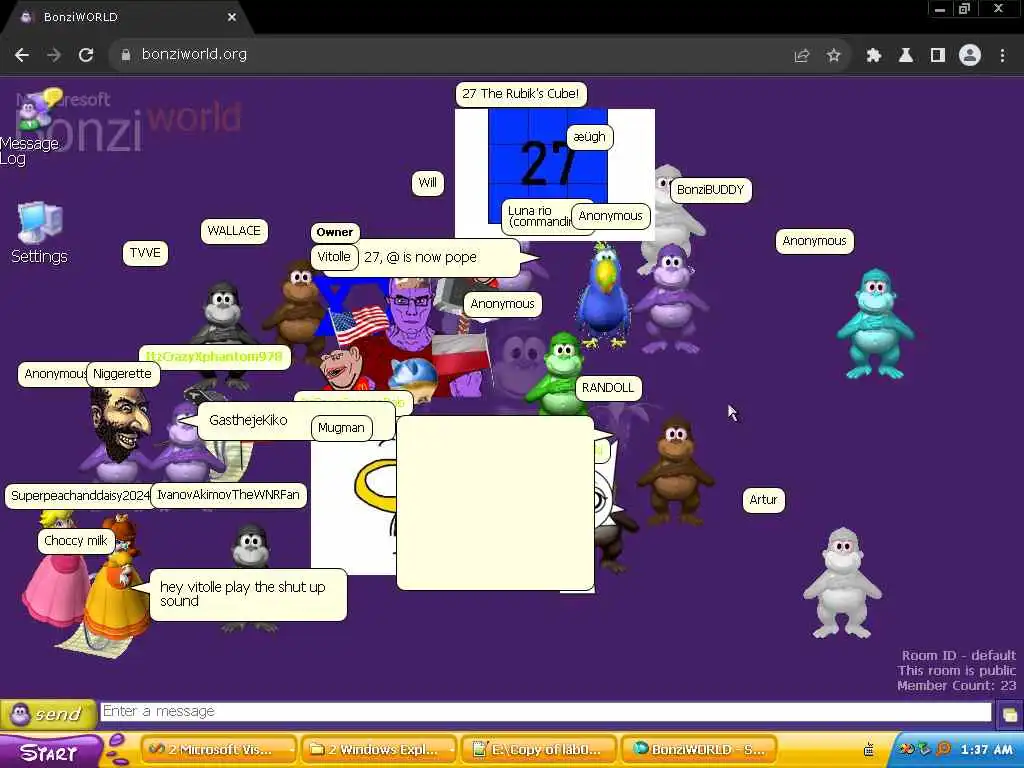Click the brown Bonzi beside RANDOLL
The width and height of the screenshot is (1024, 768).
[675, 472]
